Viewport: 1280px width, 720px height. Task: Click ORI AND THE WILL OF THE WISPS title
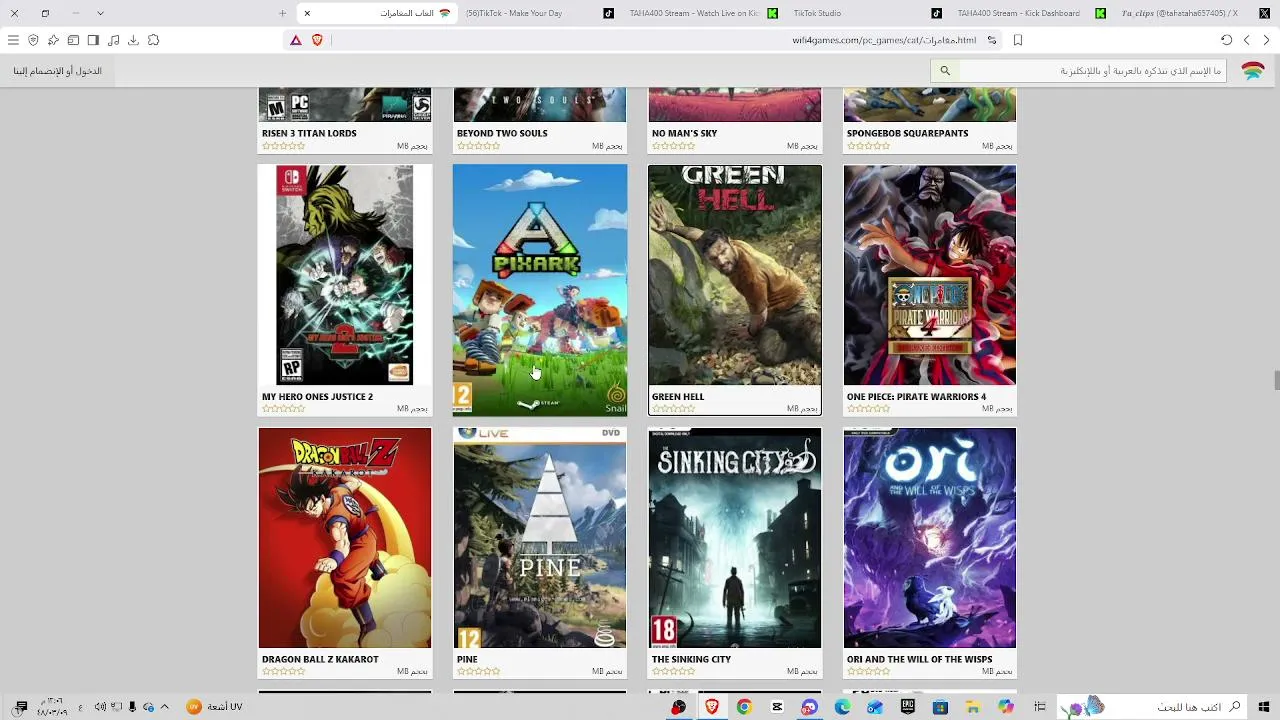920,660
